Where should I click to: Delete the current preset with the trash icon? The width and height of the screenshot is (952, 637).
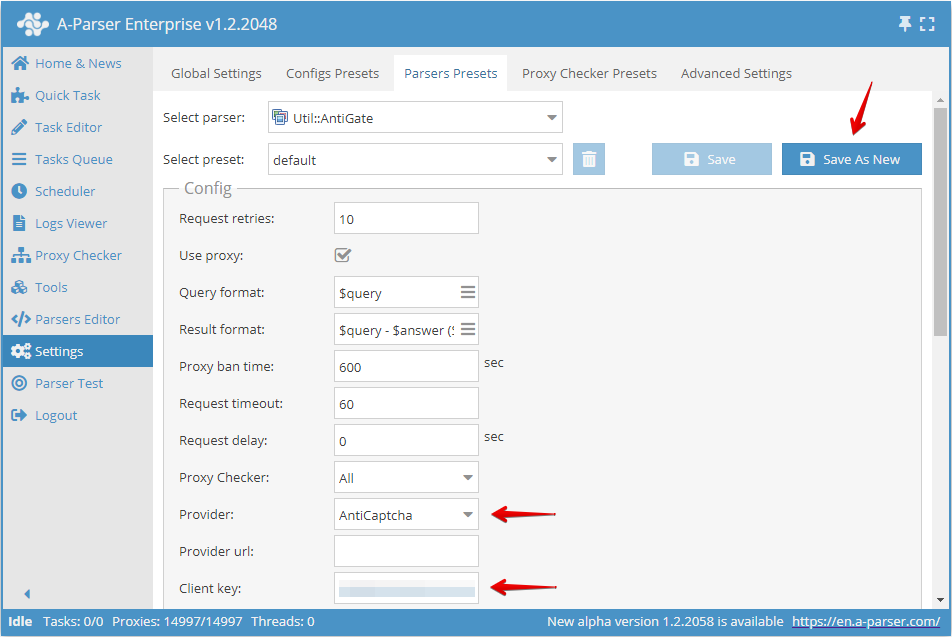click(589, 158)
